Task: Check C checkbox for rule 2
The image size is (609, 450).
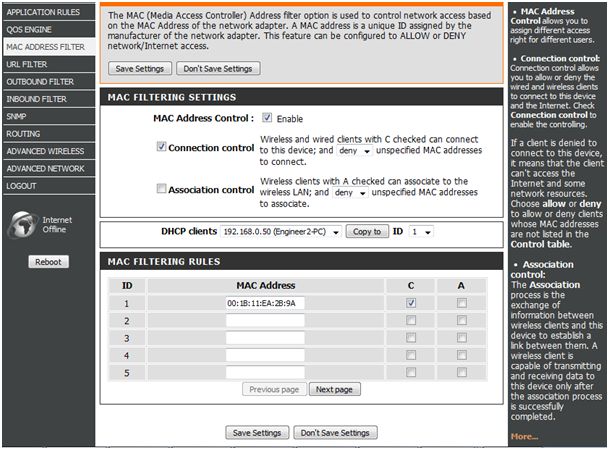Action: click(x=411, y=320)
